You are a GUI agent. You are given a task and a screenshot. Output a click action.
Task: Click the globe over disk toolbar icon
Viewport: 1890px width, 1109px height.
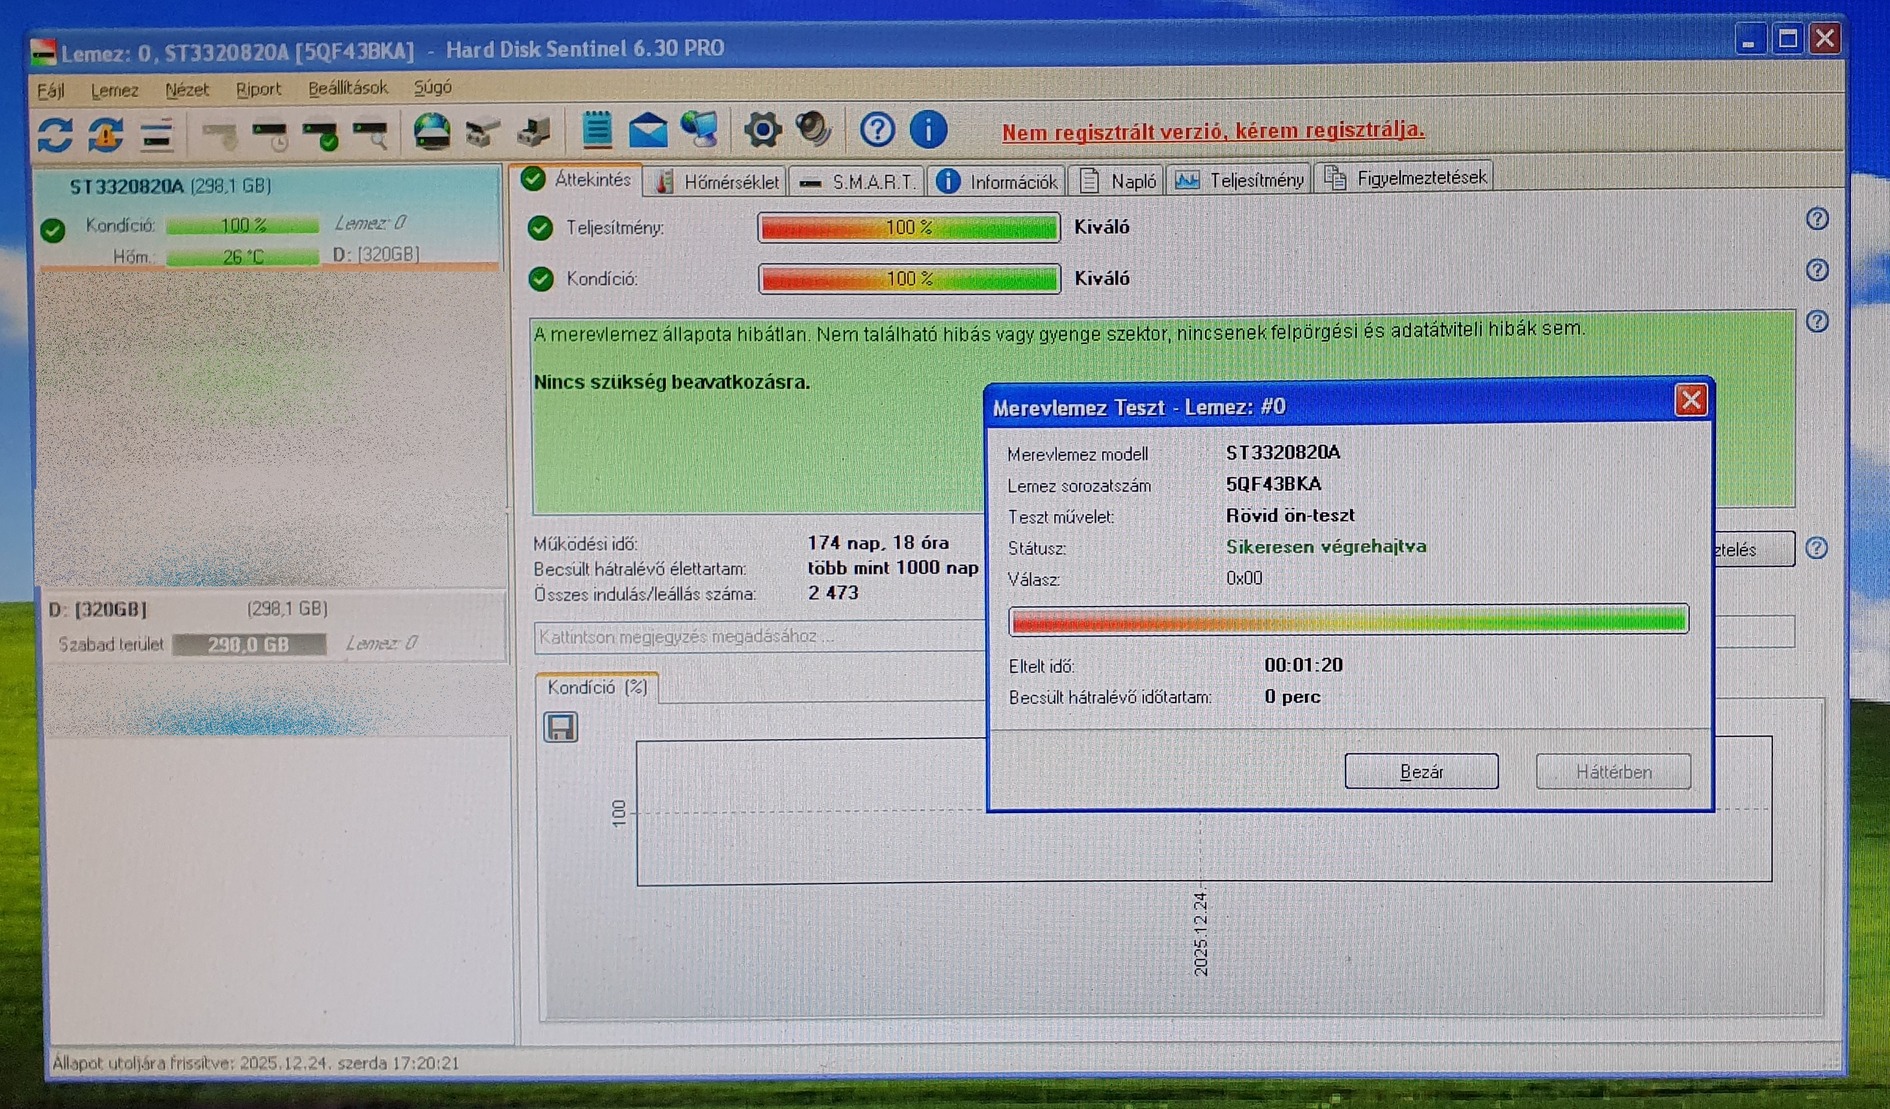(432, 132)
